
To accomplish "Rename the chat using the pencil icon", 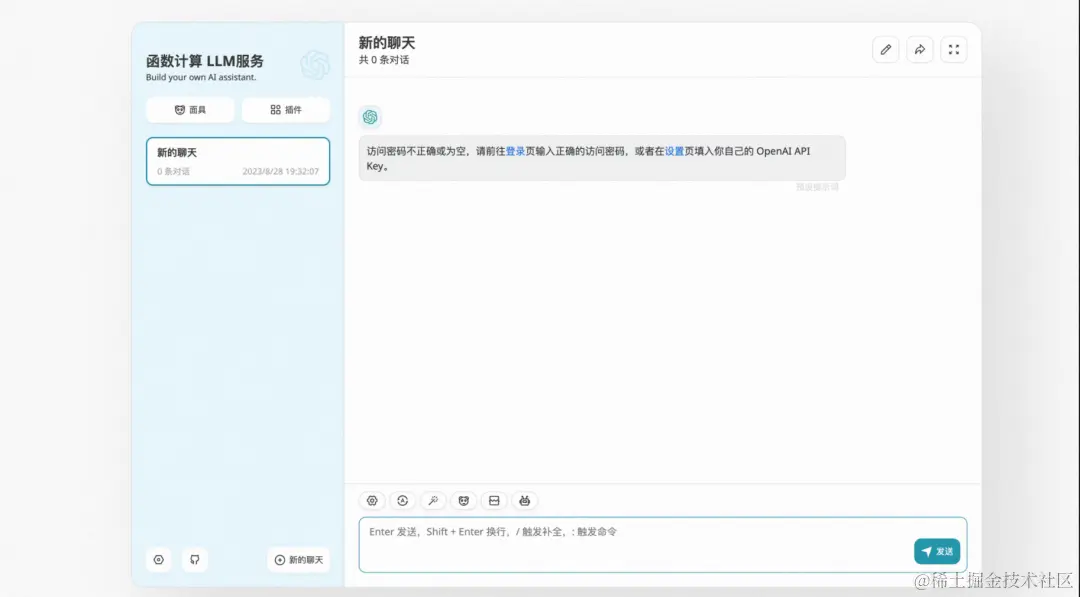I will 885,48.
